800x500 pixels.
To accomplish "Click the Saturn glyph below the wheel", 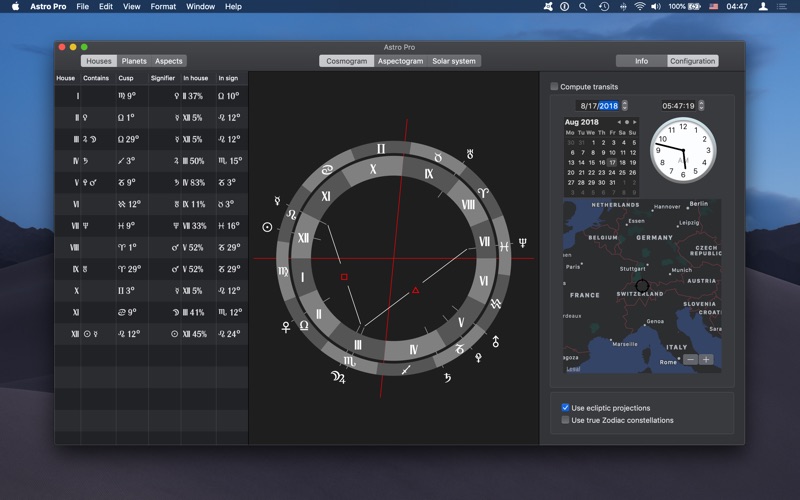I will pyautogui.click(x=447, y=377).
